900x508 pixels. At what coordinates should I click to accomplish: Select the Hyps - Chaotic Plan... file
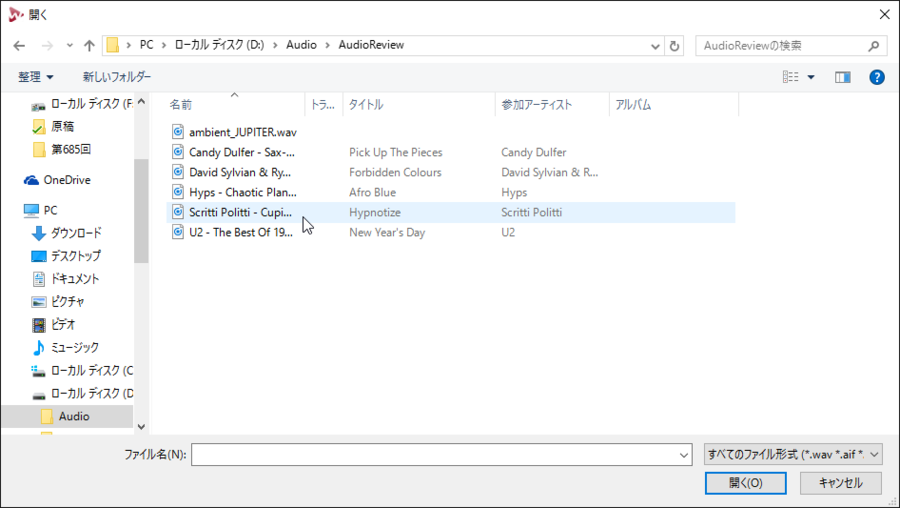click(x=243, y=192)
